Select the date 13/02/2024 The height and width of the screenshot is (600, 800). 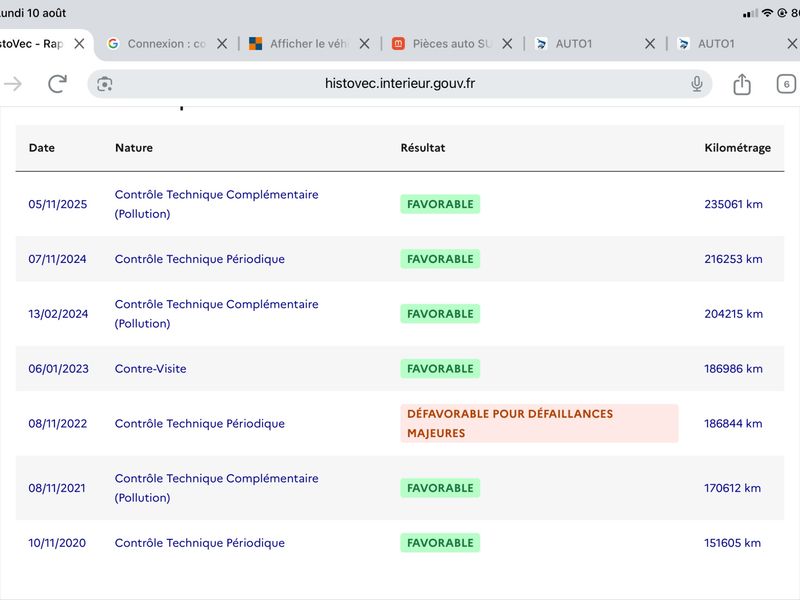[58, 314]
